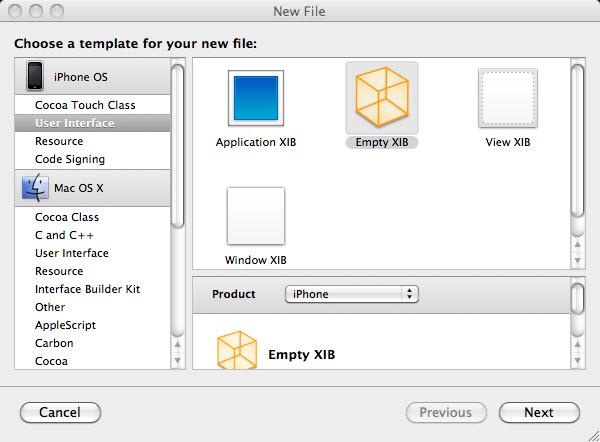This screenshot has height=442, width=600.
Task: Pick the Window XIB template icon
Action: [256, 216]
